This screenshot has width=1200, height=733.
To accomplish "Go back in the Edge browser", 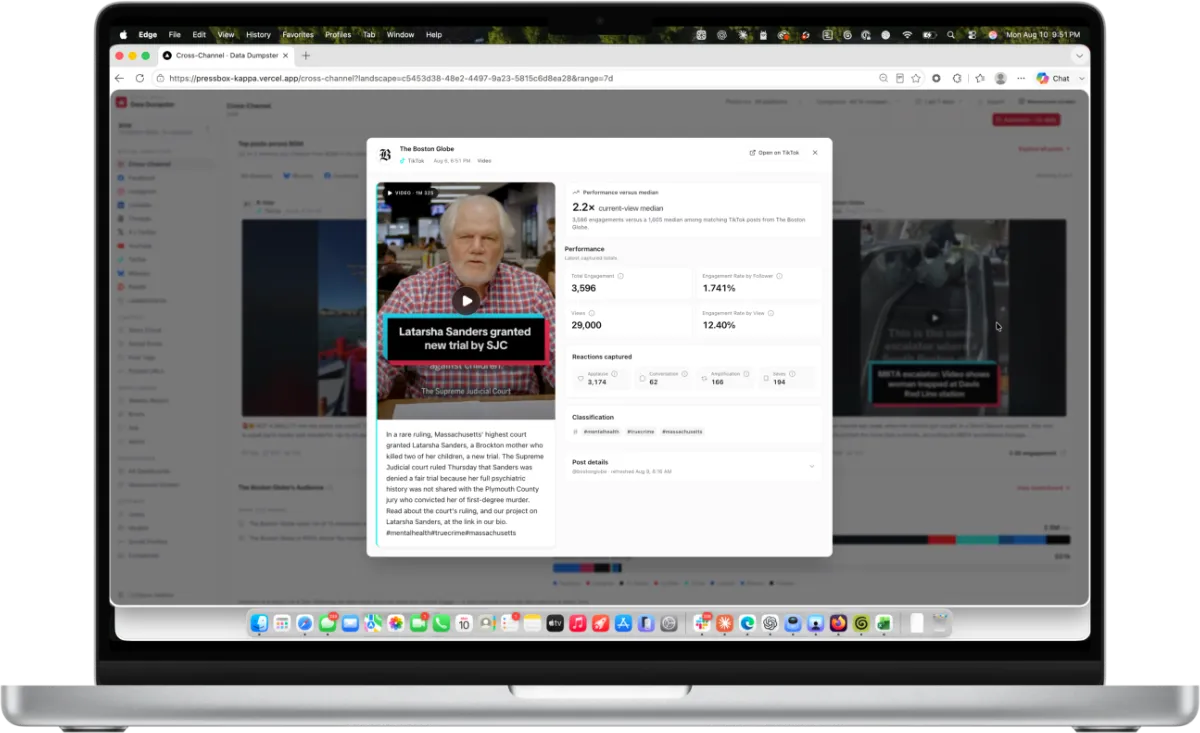I will [120, 78].
